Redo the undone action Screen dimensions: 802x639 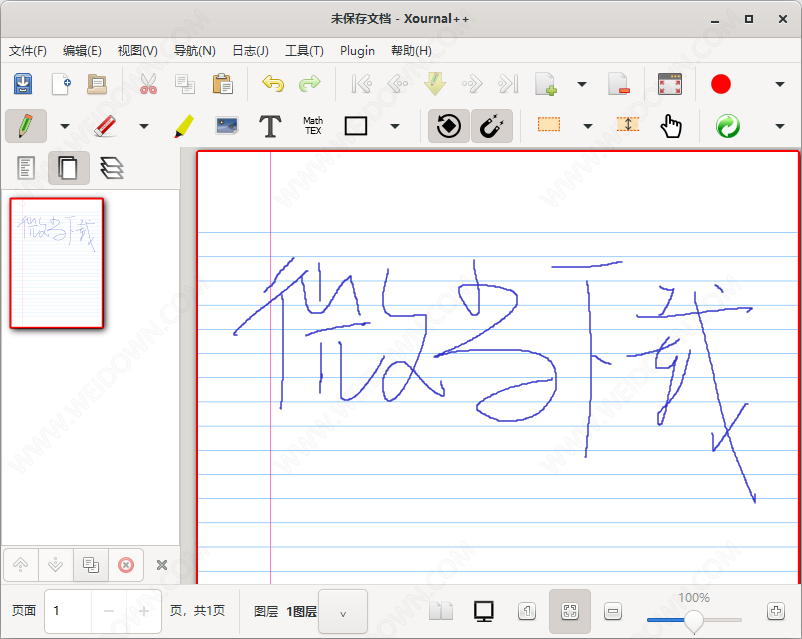coord(309,83)
